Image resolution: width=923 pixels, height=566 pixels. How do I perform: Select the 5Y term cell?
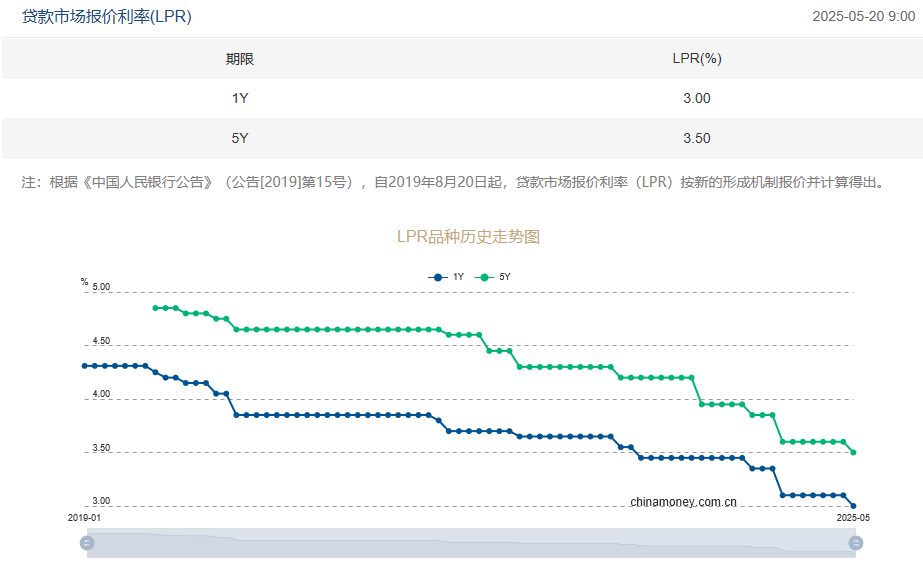[240, 138]
